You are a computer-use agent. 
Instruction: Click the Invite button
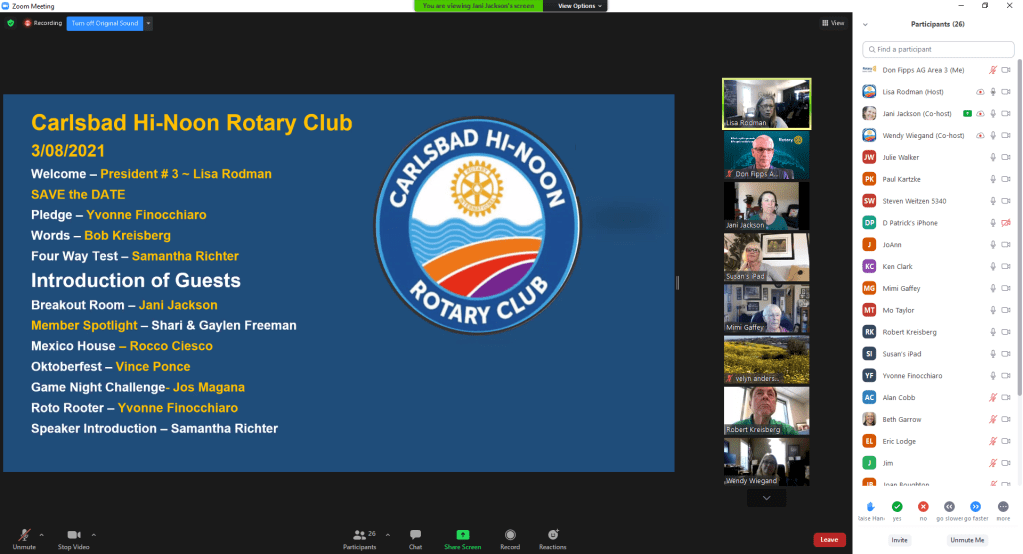click(x=900, y=540)
